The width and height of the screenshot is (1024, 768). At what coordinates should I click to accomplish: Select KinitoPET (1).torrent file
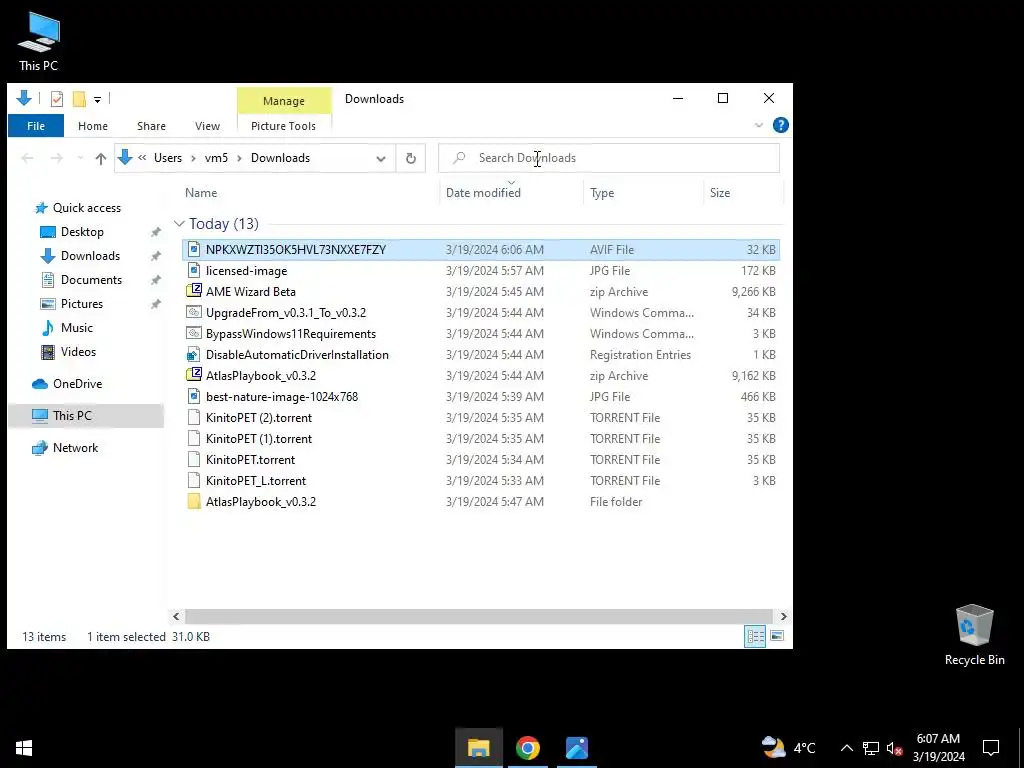(481, 438)
